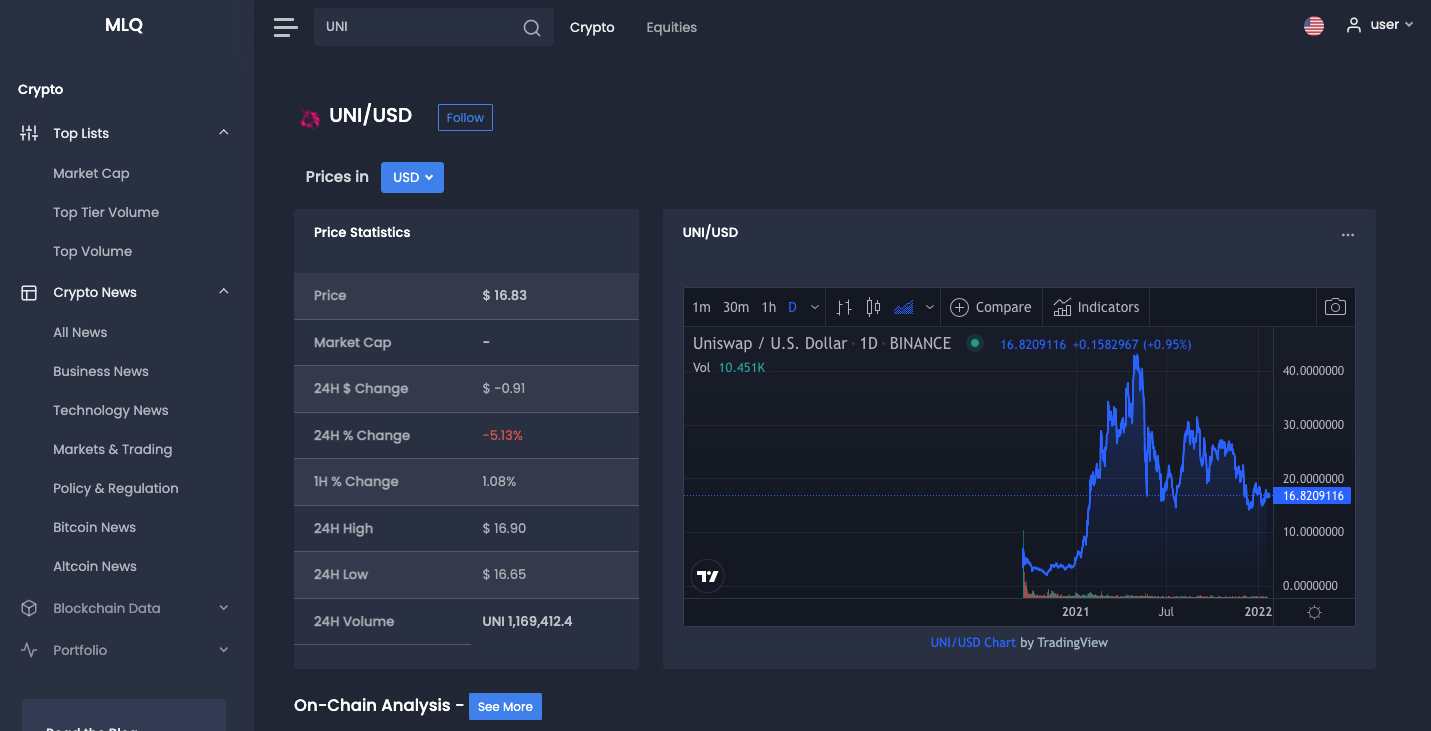Open Top Volume list
The height and width of the screenshot is (731, 1431).
(92, 251)
